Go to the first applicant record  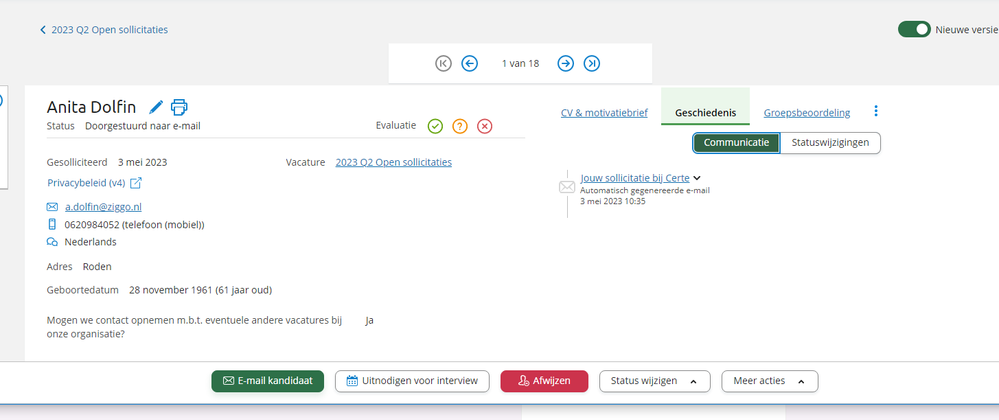pos(443,63)
